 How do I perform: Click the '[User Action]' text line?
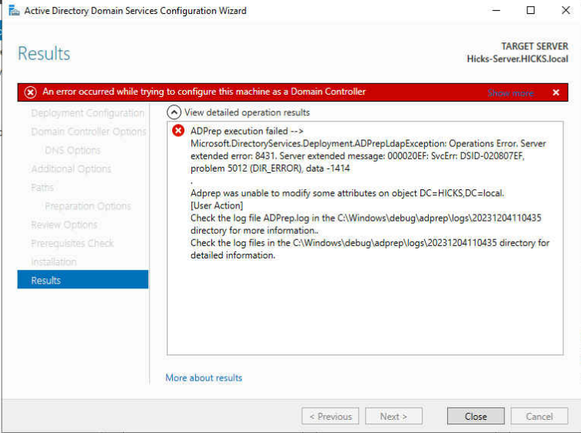(x=217, y=206)
